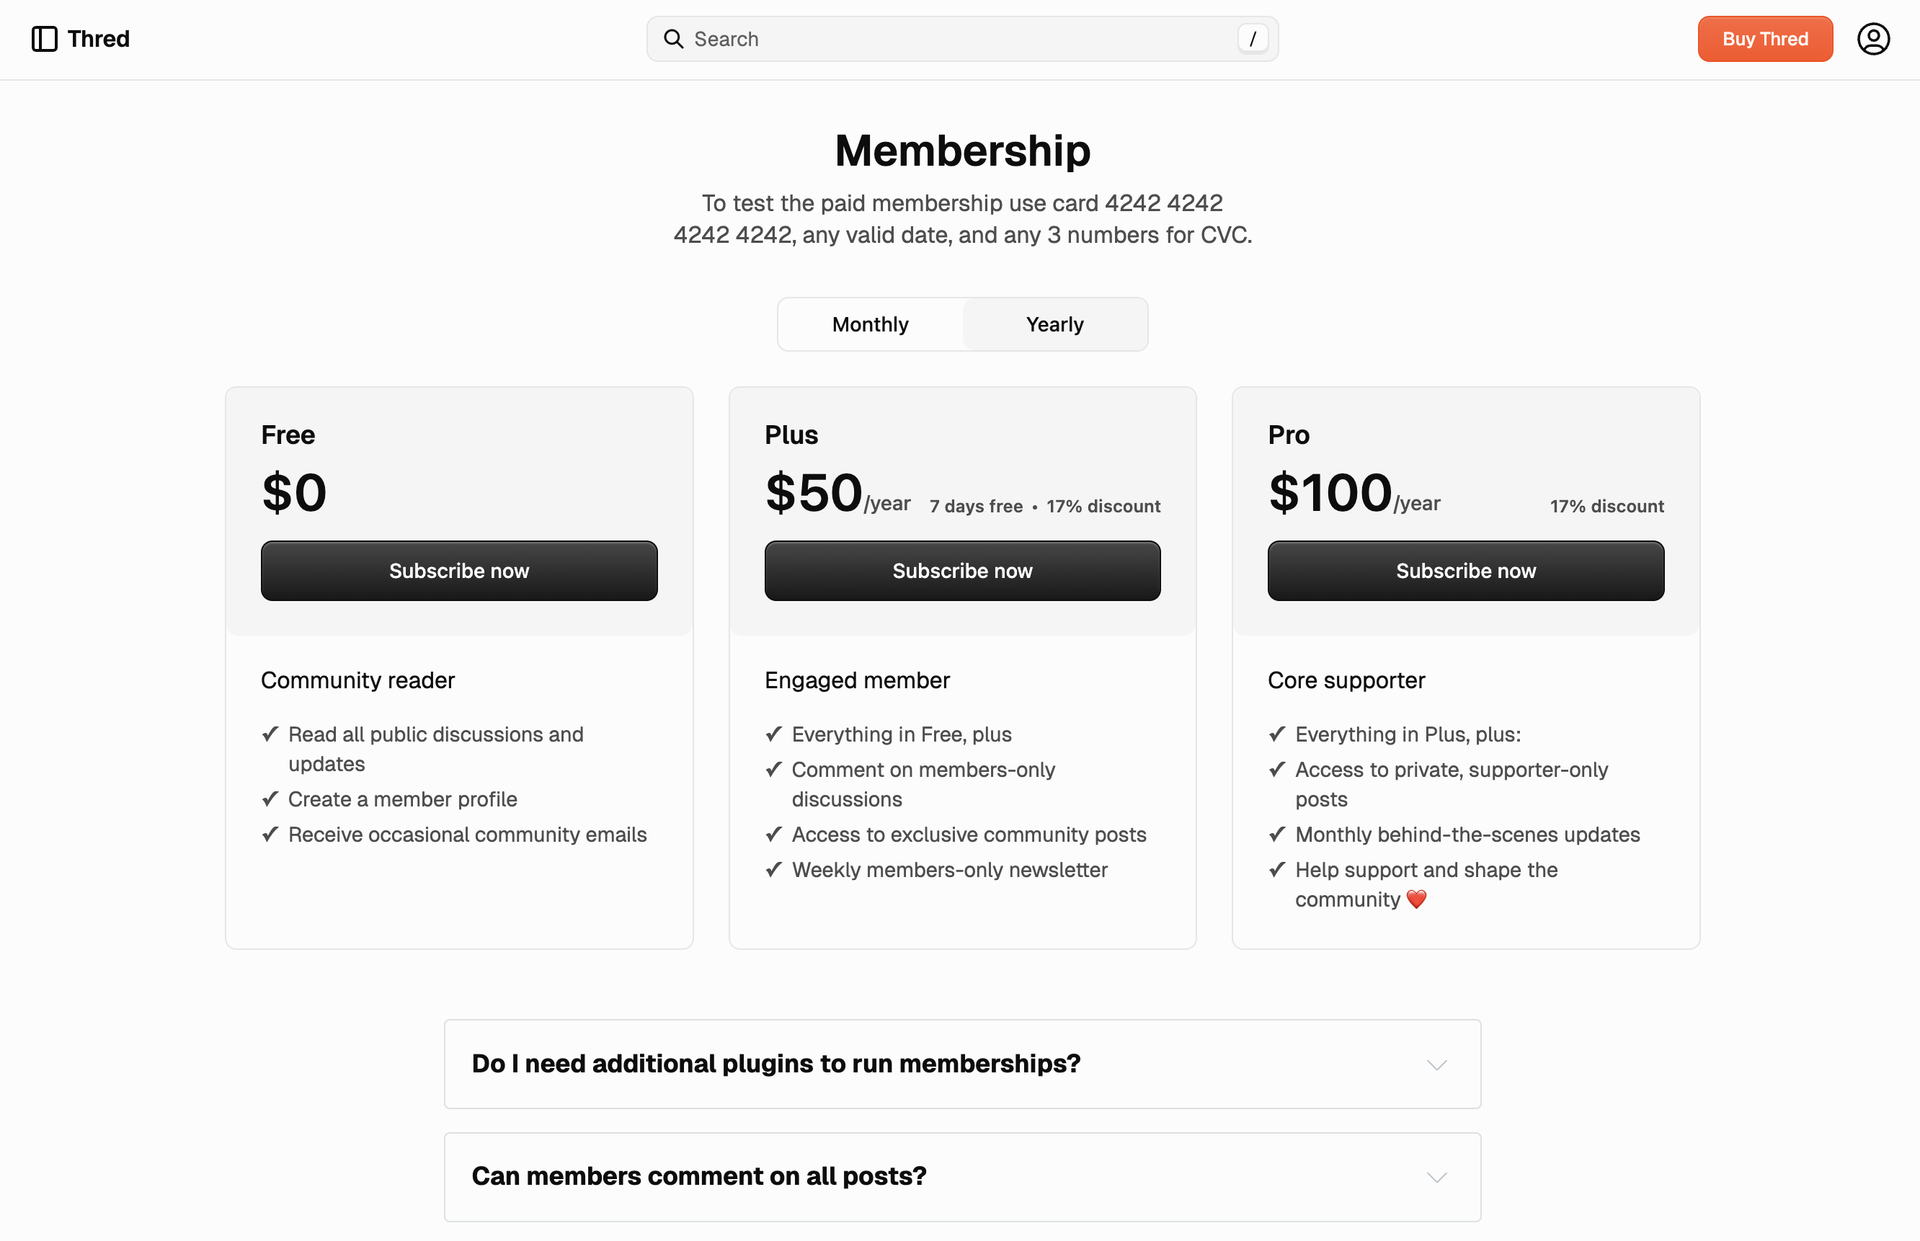
Task: Click the magnifying glass search icon
Action: coord(673,38)
